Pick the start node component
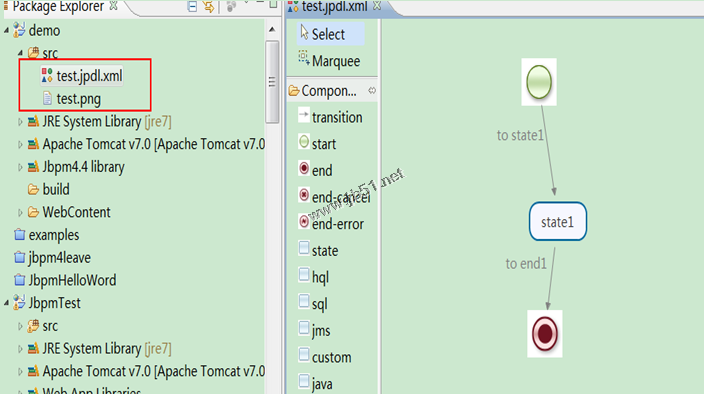This screenshot has height=394, width=704. click(x=317, y=144)
